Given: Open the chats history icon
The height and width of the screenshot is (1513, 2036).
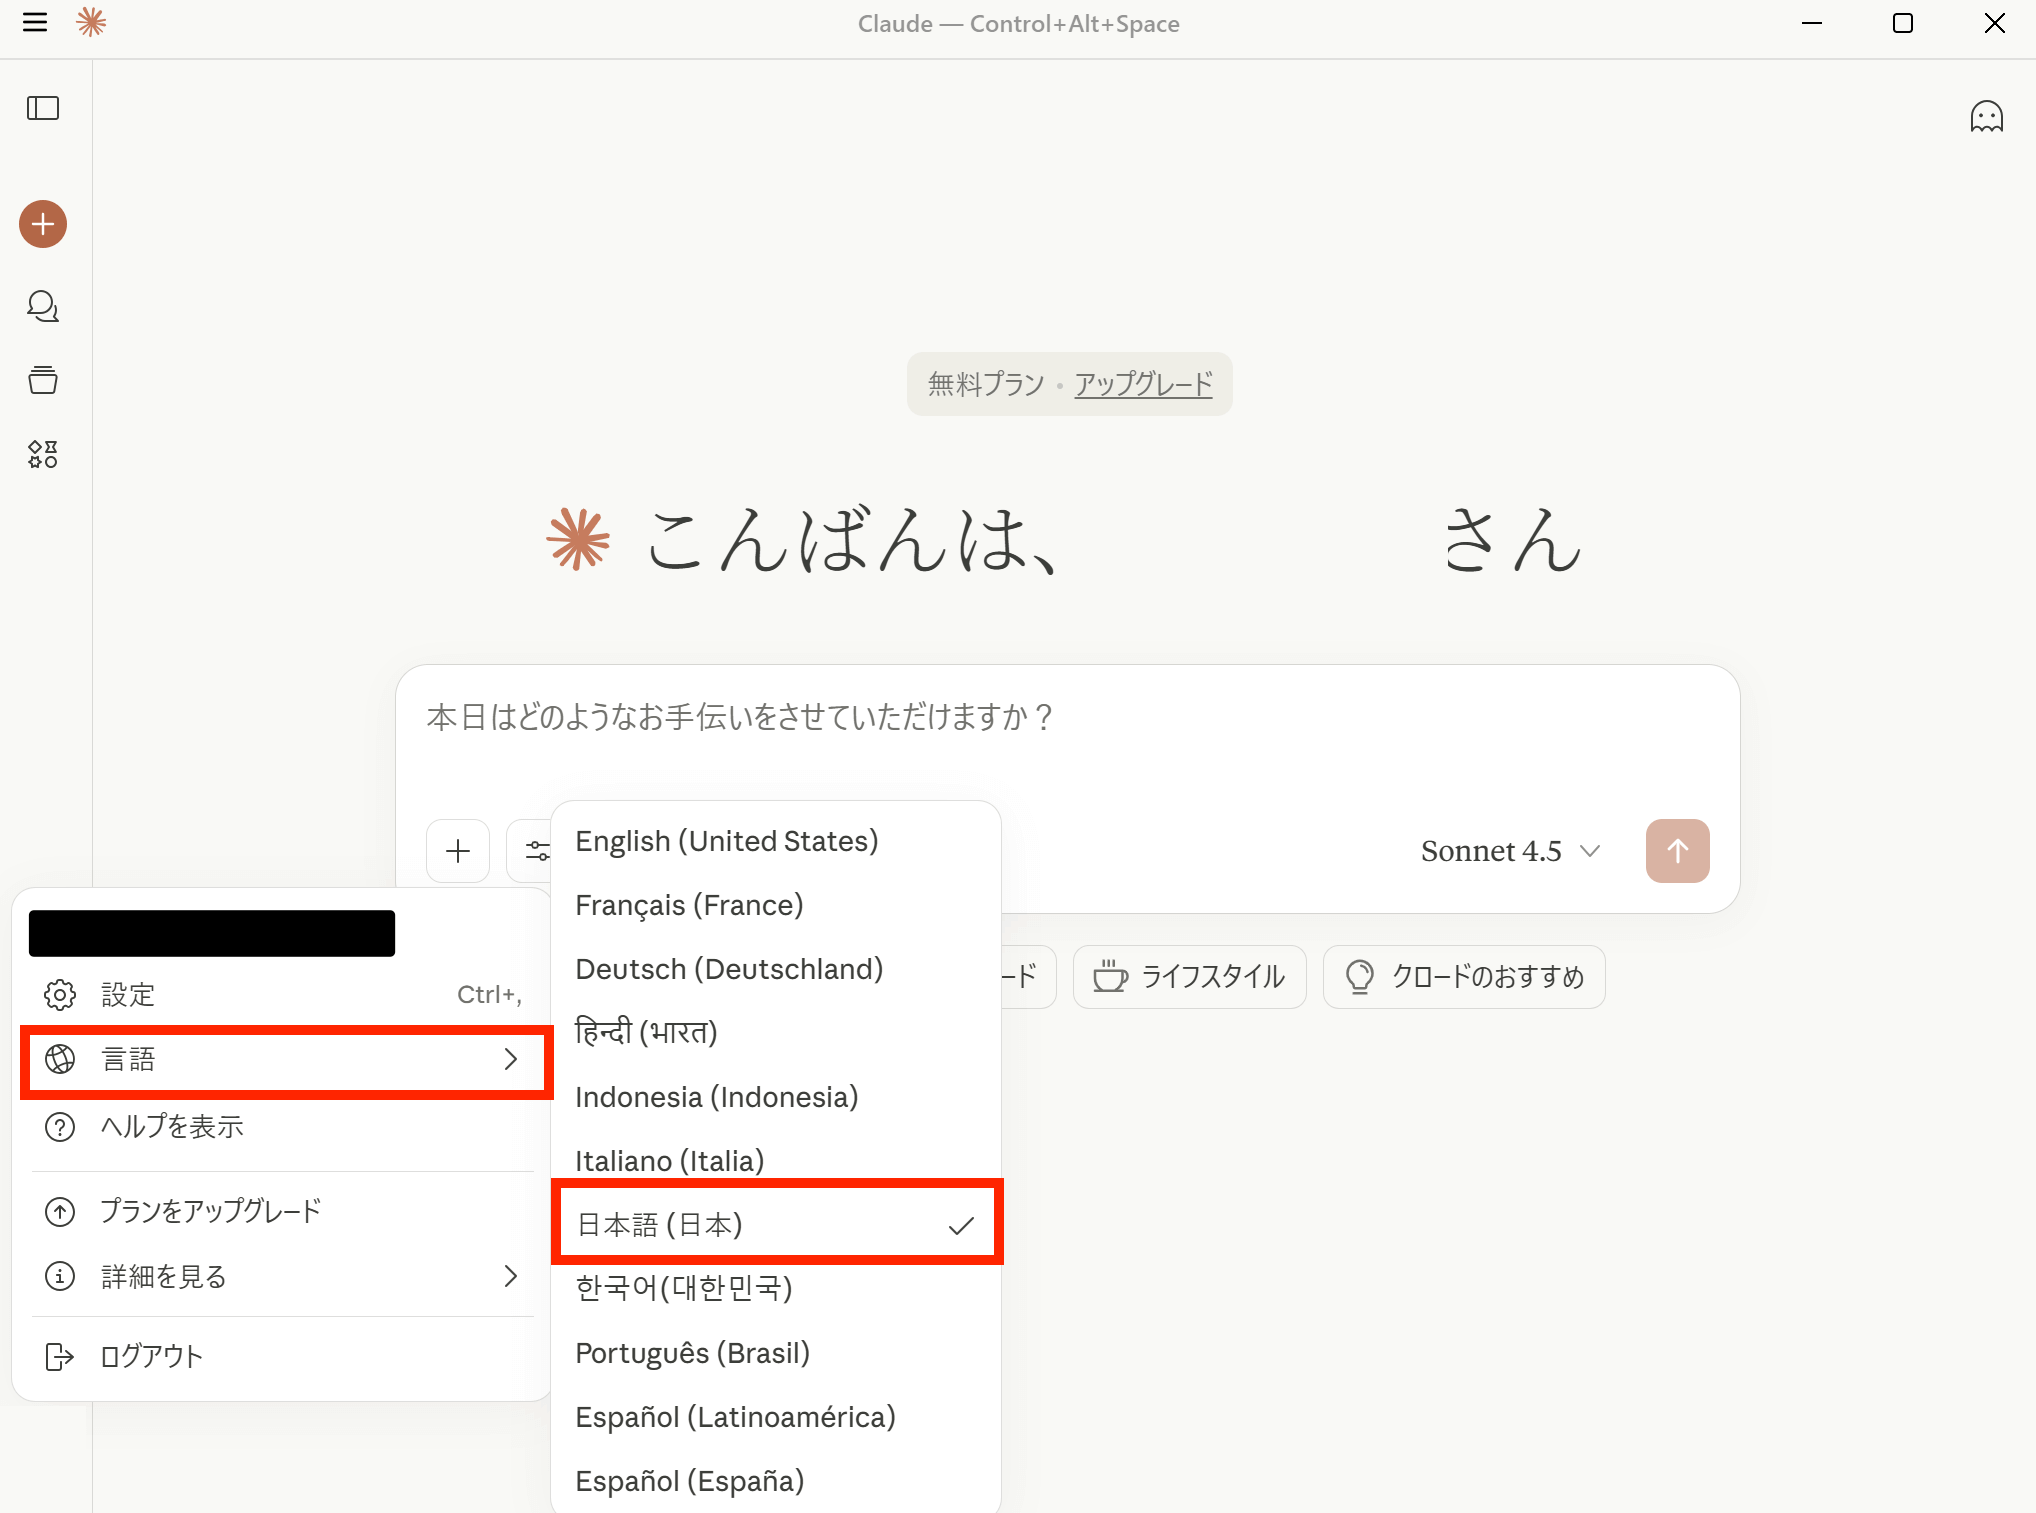Looking at the screenshot, I should [43, 306].
